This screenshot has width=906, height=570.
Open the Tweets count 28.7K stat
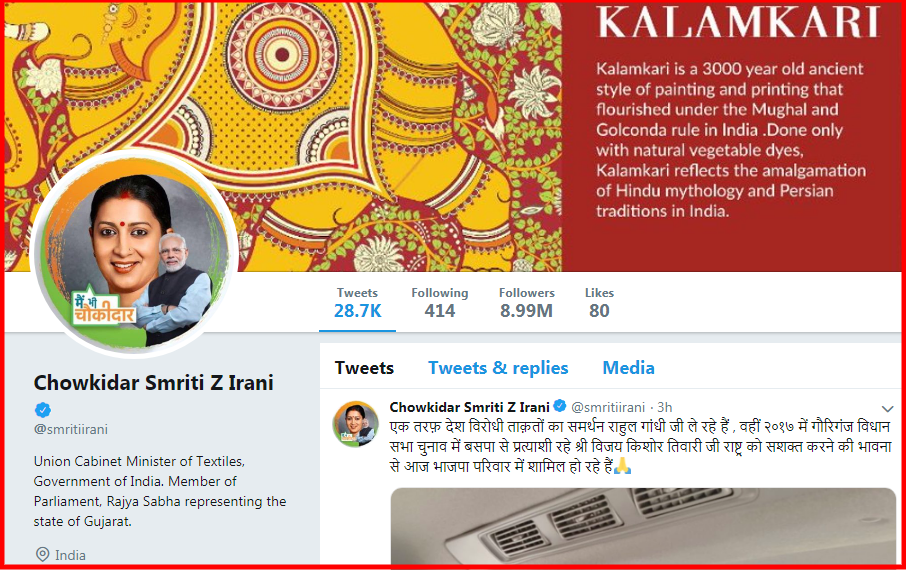(358, 303)
